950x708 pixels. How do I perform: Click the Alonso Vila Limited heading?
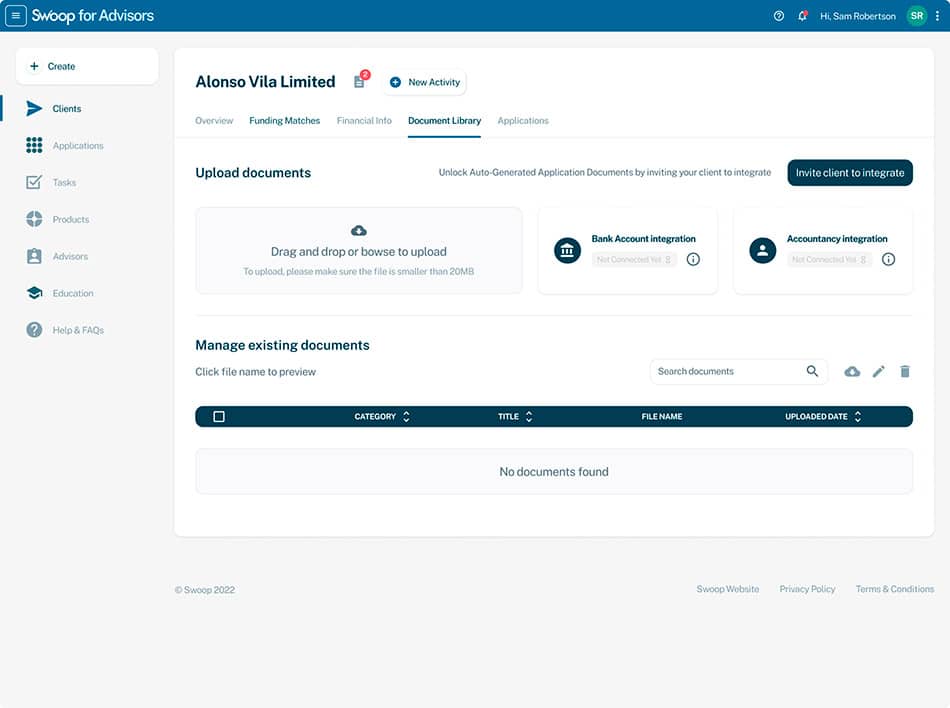click(x=265, y=82)
